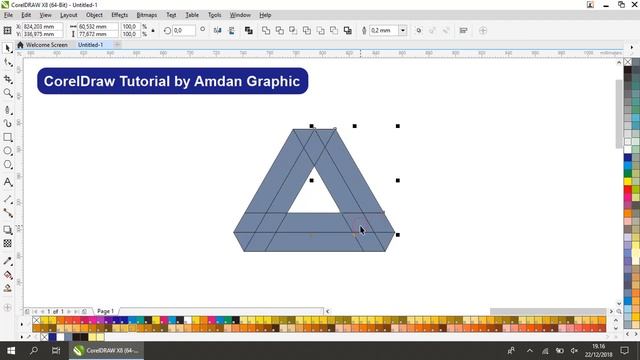Switch to the Untitled-1 document tab
Image resolution: width=640 pixels, height=360 pixels.
pyautogui.click(x=91, y=45)
